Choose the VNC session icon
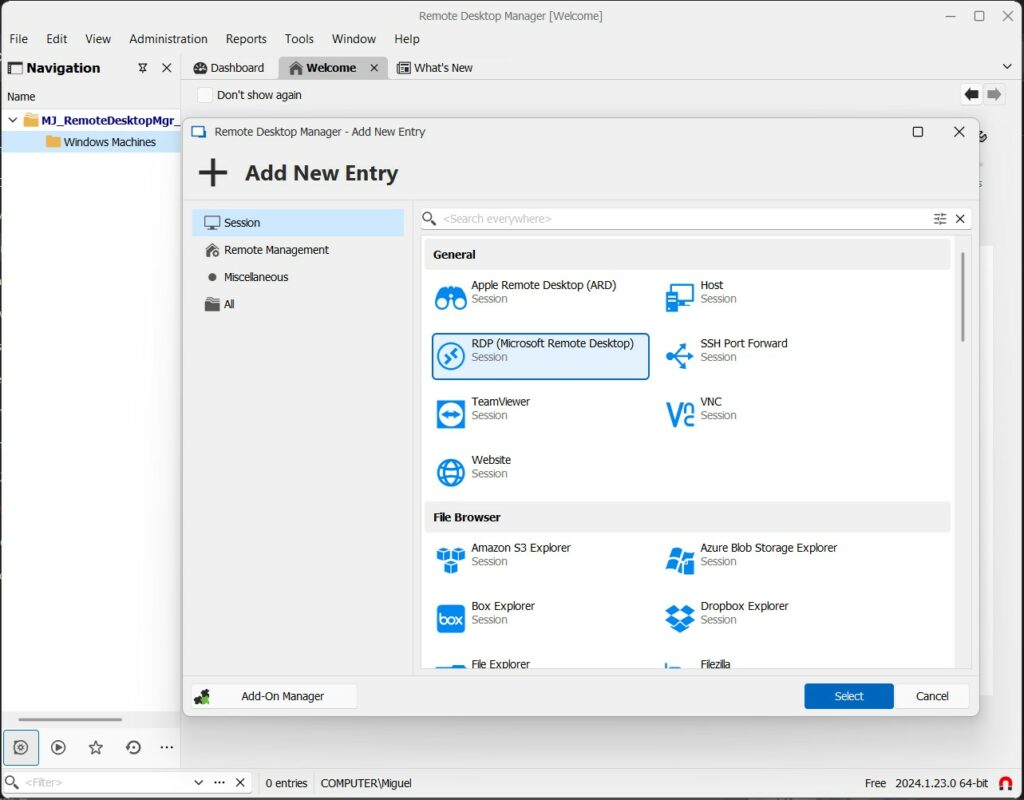 tap(680, 414)
